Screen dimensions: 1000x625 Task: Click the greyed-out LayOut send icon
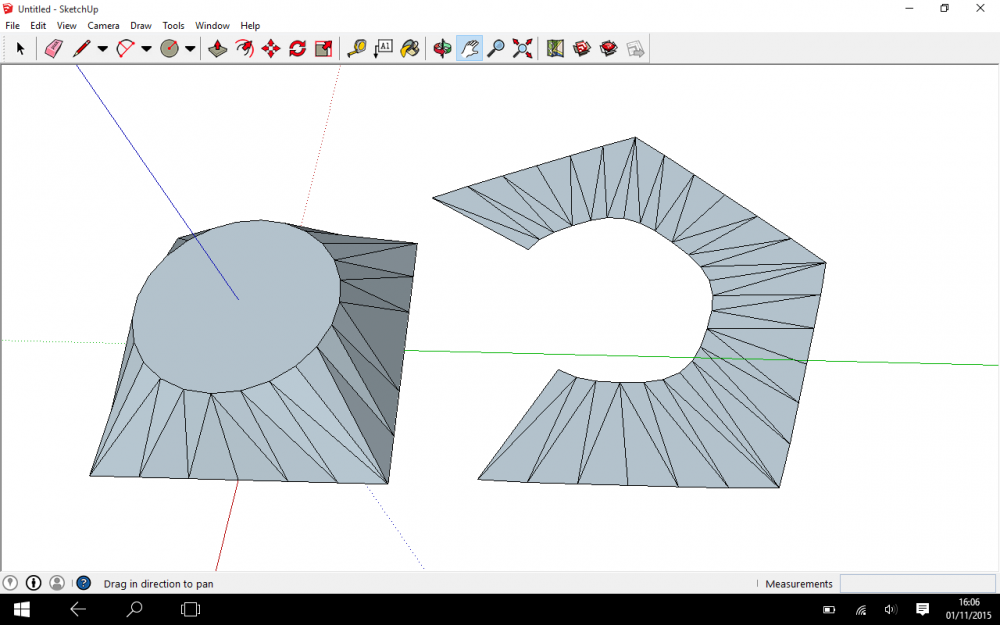click(x=635, y=48)
